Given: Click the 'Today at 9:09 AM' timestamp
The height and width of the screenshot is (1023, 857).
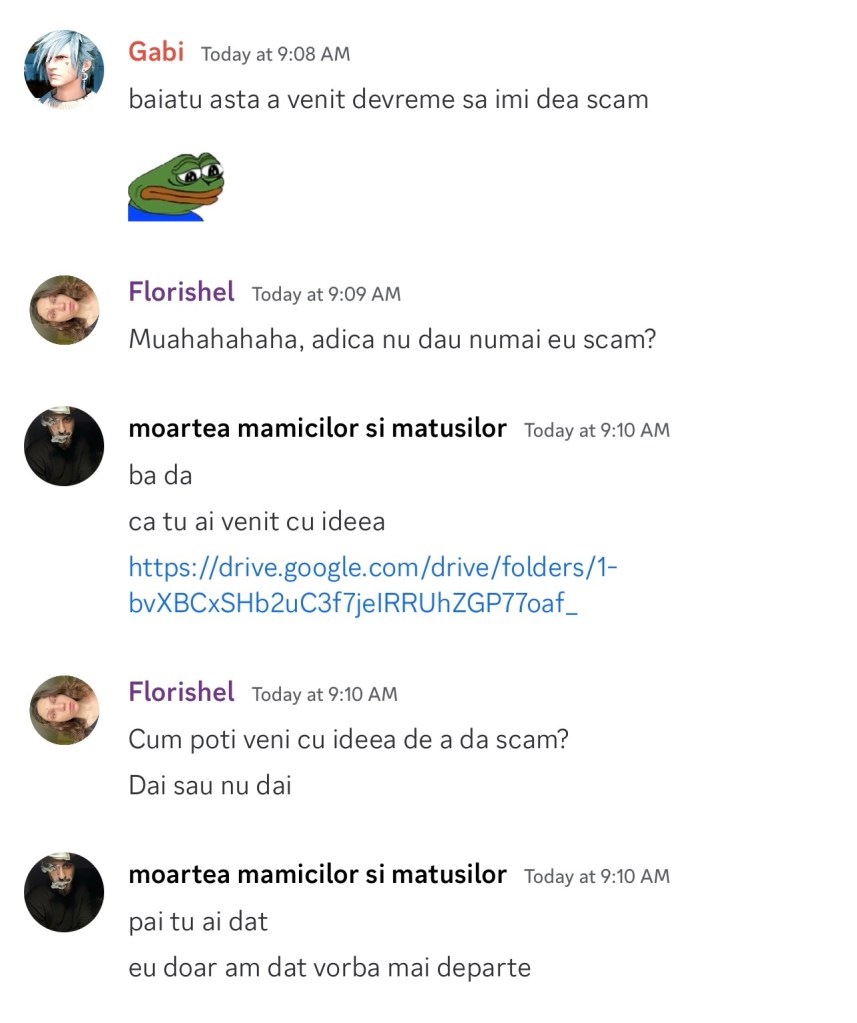Looking at the screenshot, I should coord(326,294).
